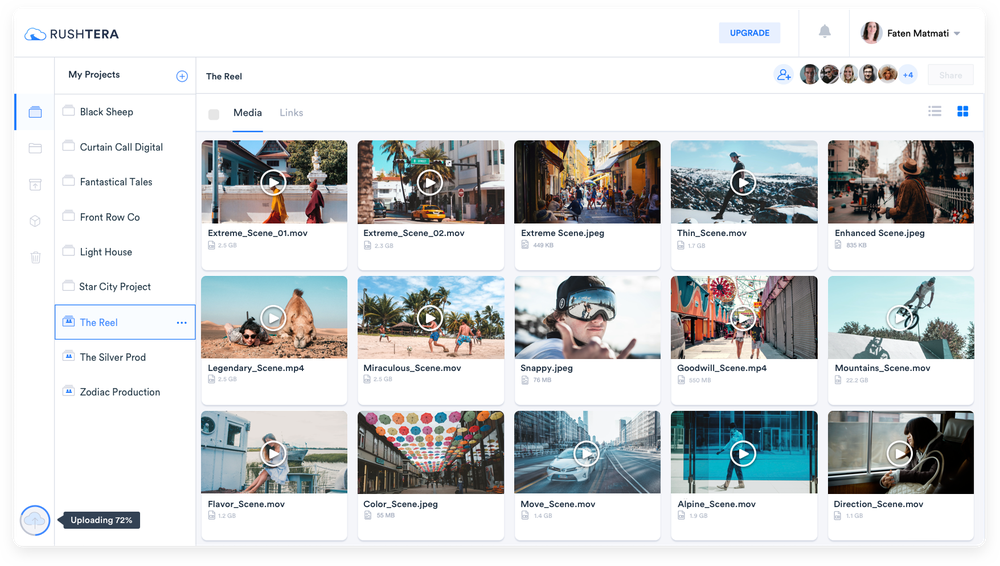This screenshot has width=1000, height=566.
Task: Play Thin_Scene.mov video
Action: pyautogui.click(x=743, y=182)
